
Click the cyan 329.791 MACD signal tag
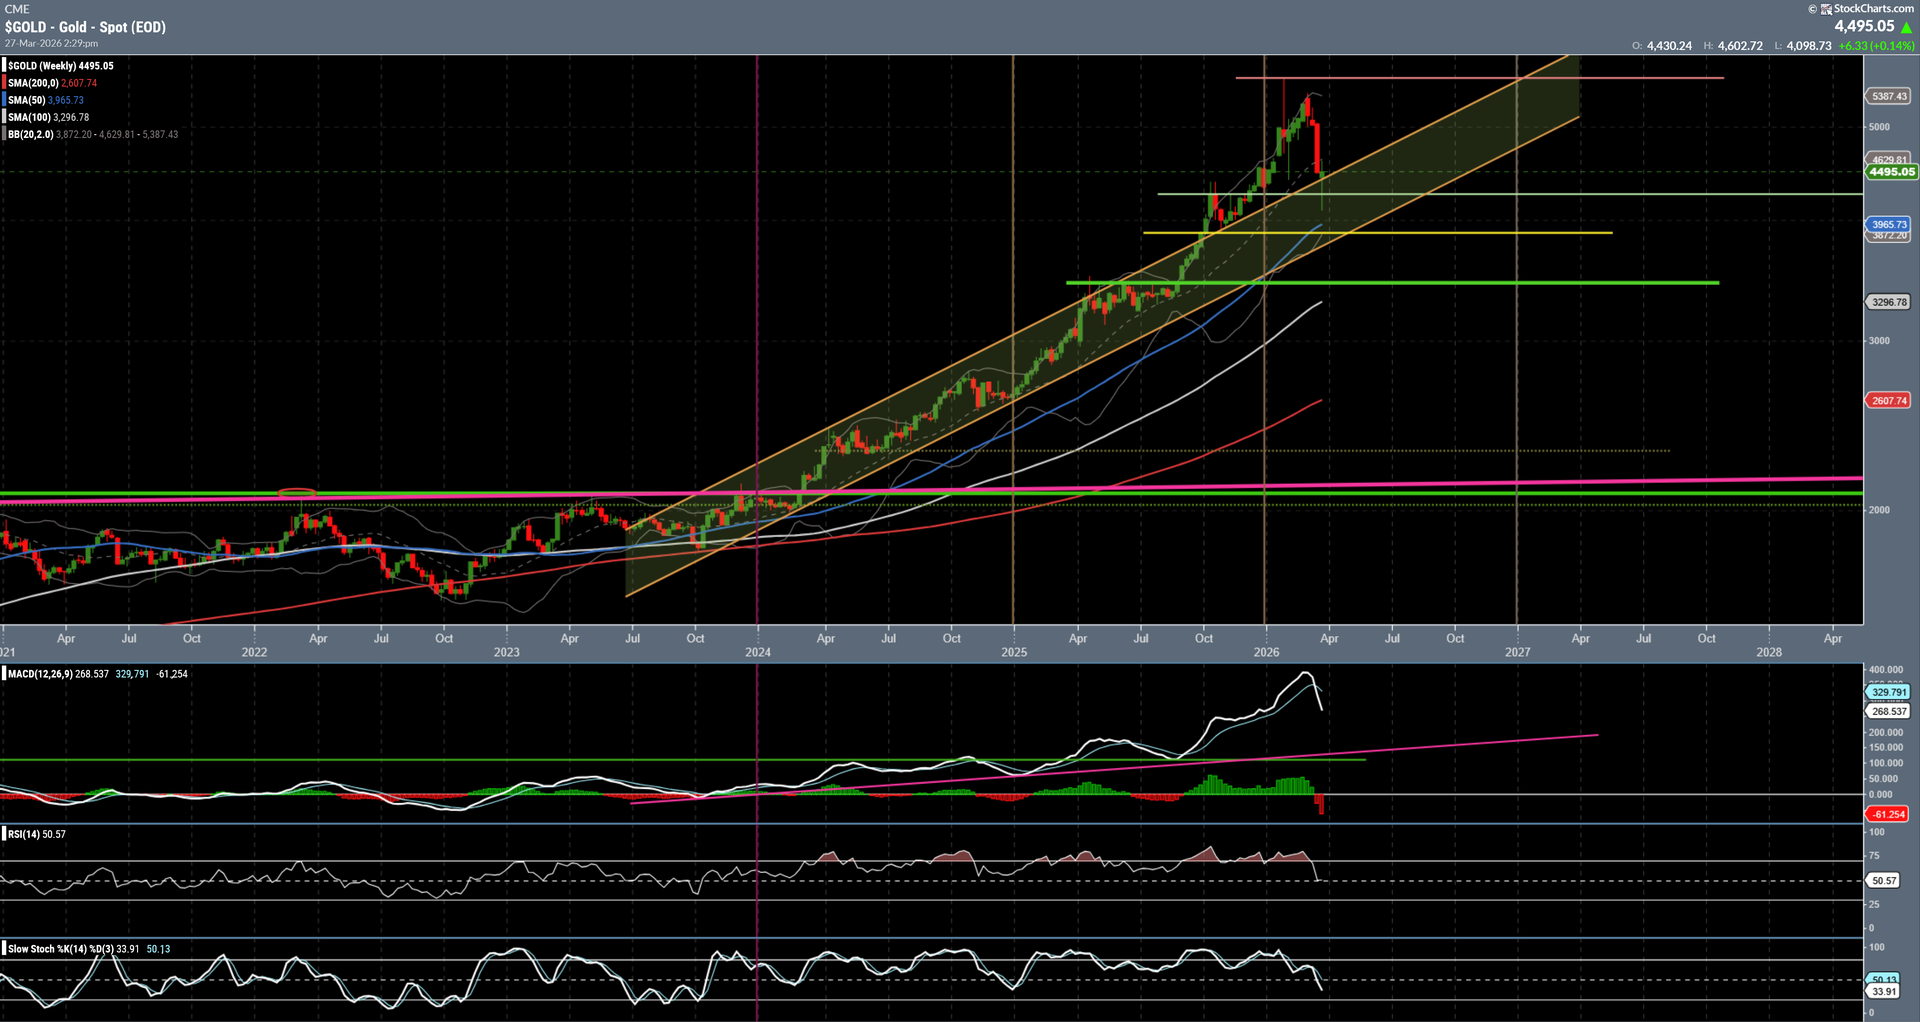(1888, 692)
